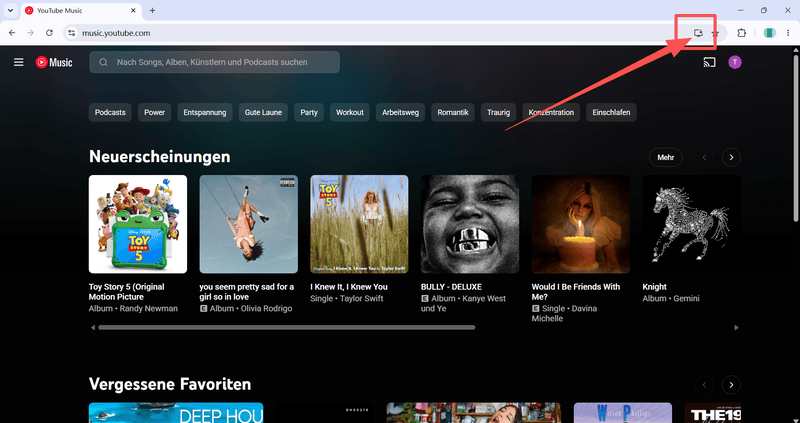Open the BULLY - DELUXE title link

pos(452,287)
